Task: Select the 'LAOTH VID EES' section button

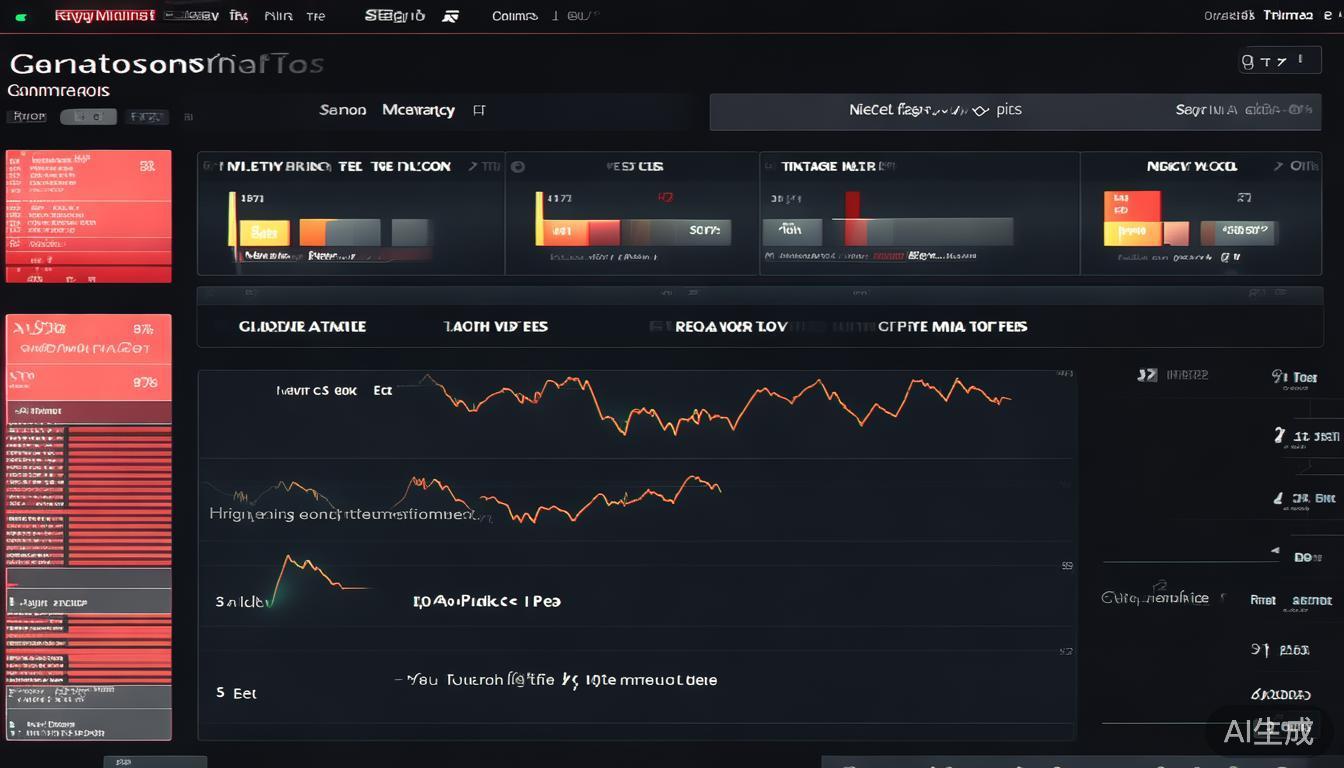Action: (495, 327)
